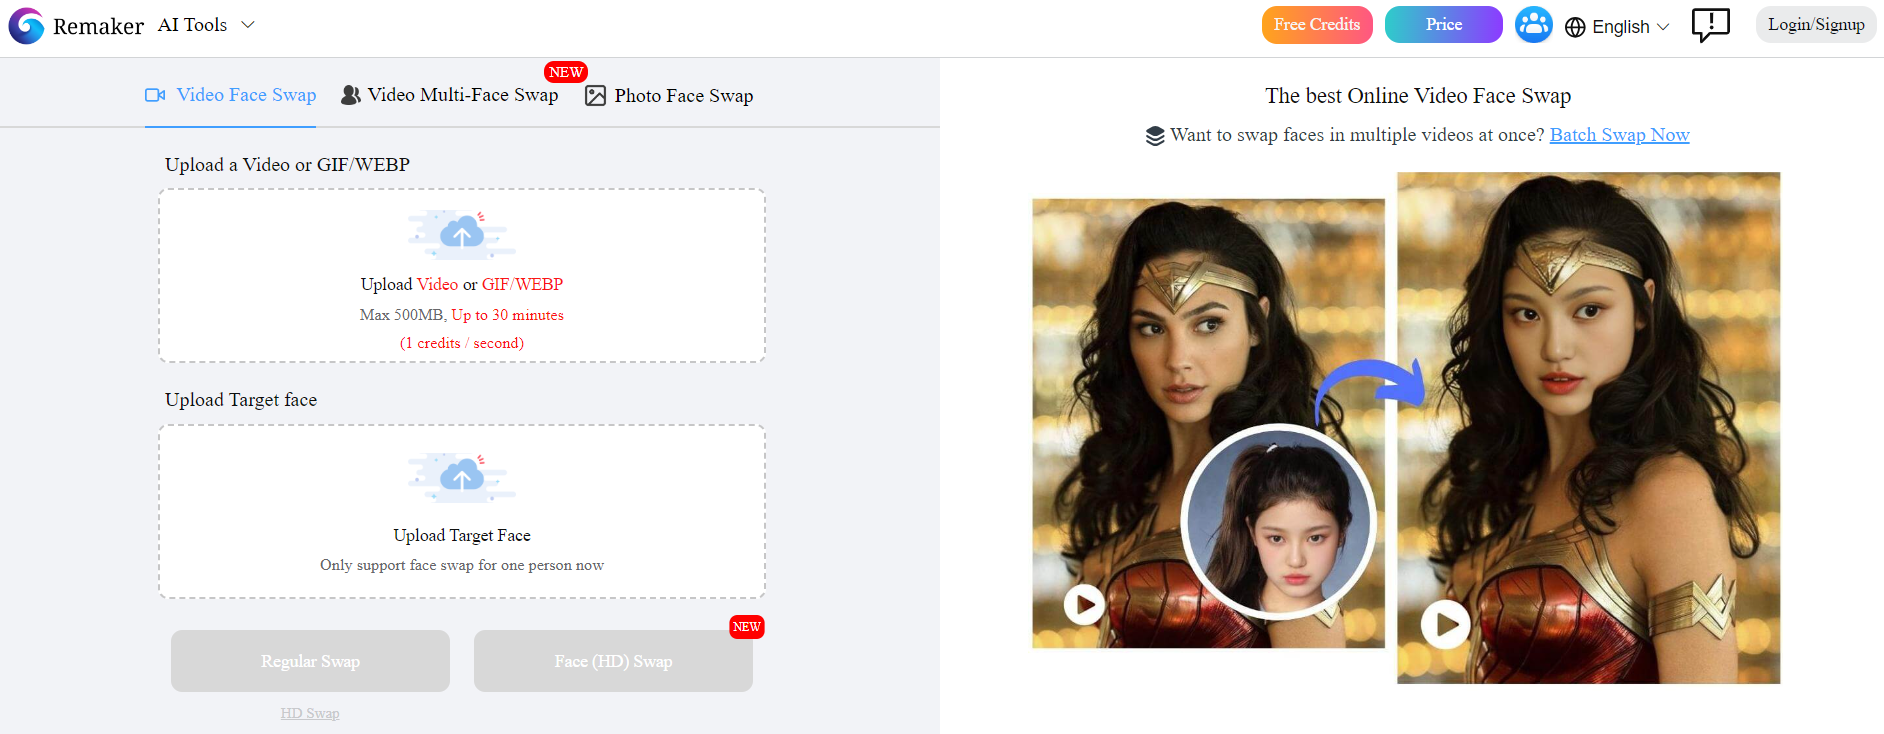This screenshot has width=1884, height=734.
Task: Click cloud upload icon for video
Action: [462, 234]
